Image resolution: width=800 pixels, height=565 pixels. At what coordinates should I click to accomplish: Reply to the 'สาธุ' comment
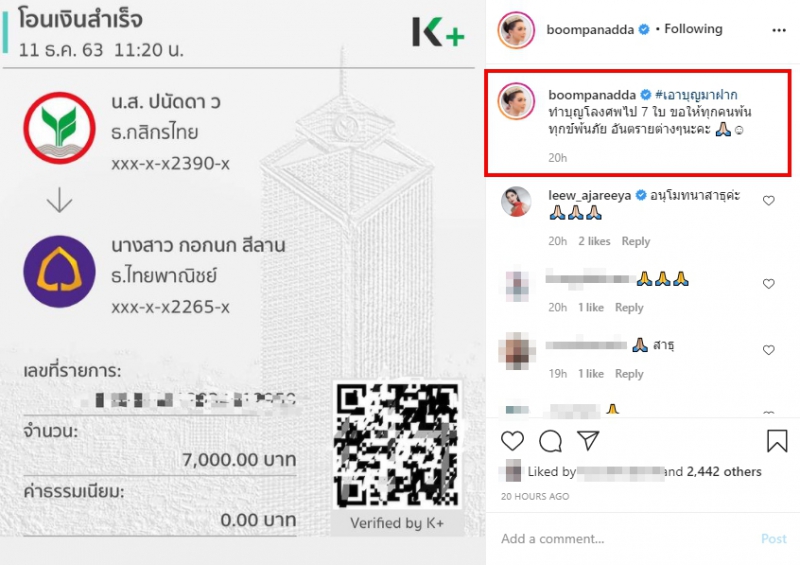tap(629, 374)
